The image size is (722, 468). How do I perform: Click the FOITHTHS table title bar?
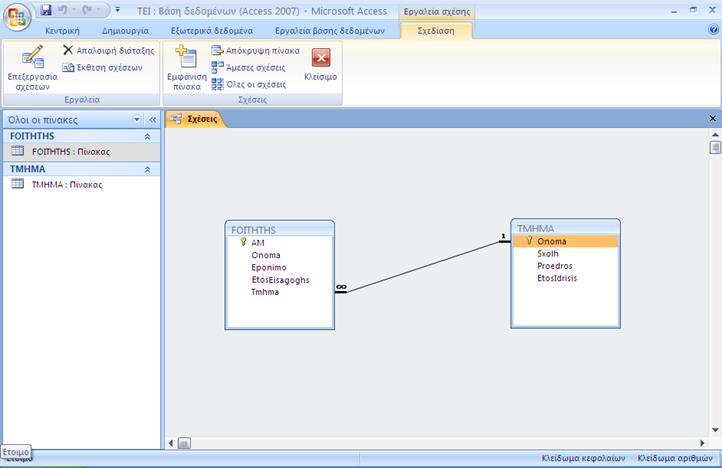tap(279, 229)
